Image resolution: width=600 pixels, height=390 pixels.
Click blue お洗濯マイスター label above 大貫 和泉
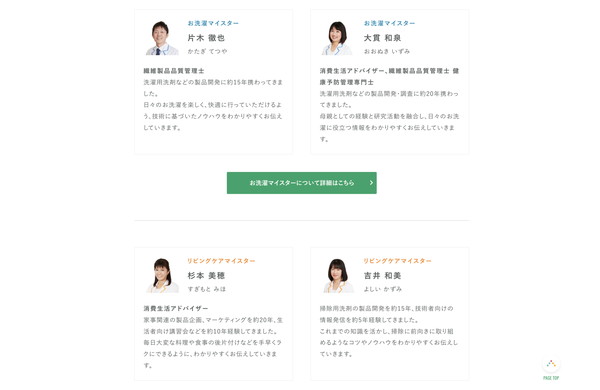coord(389,23)
